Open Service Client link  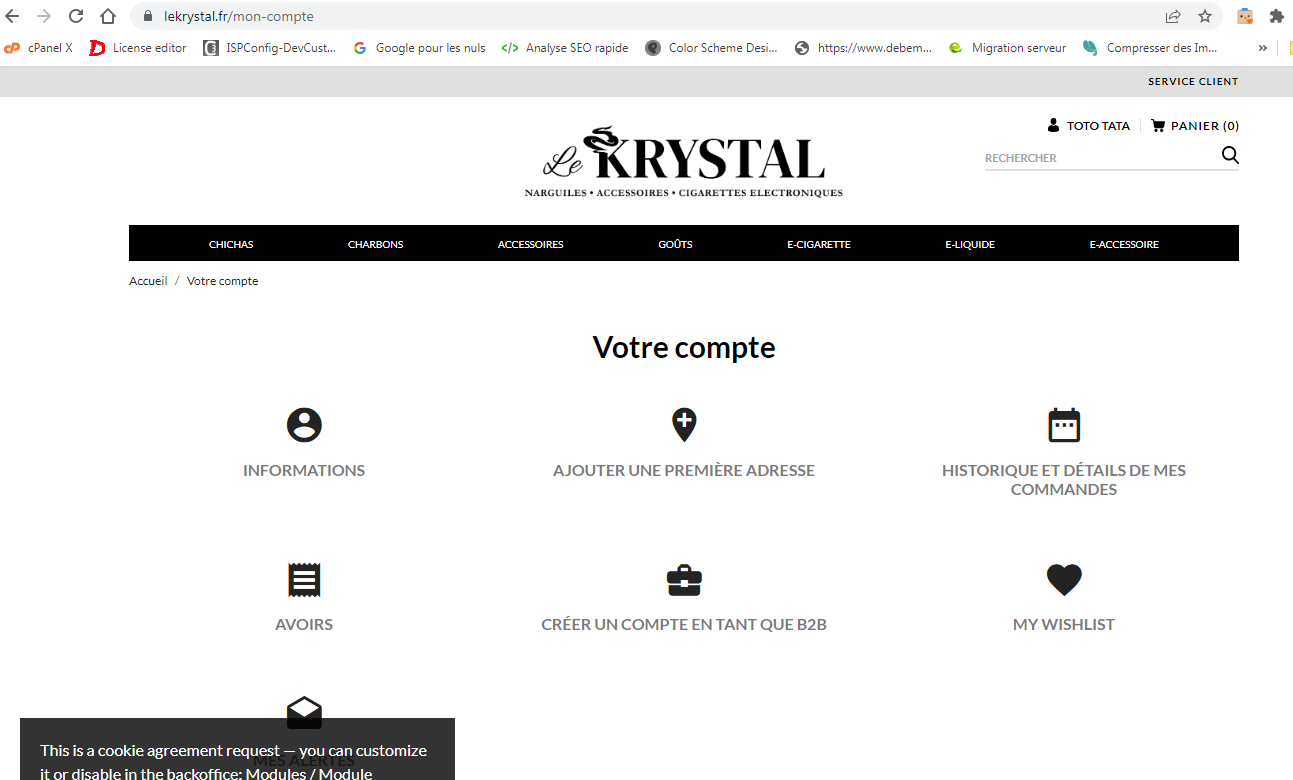click(1193, 82)
